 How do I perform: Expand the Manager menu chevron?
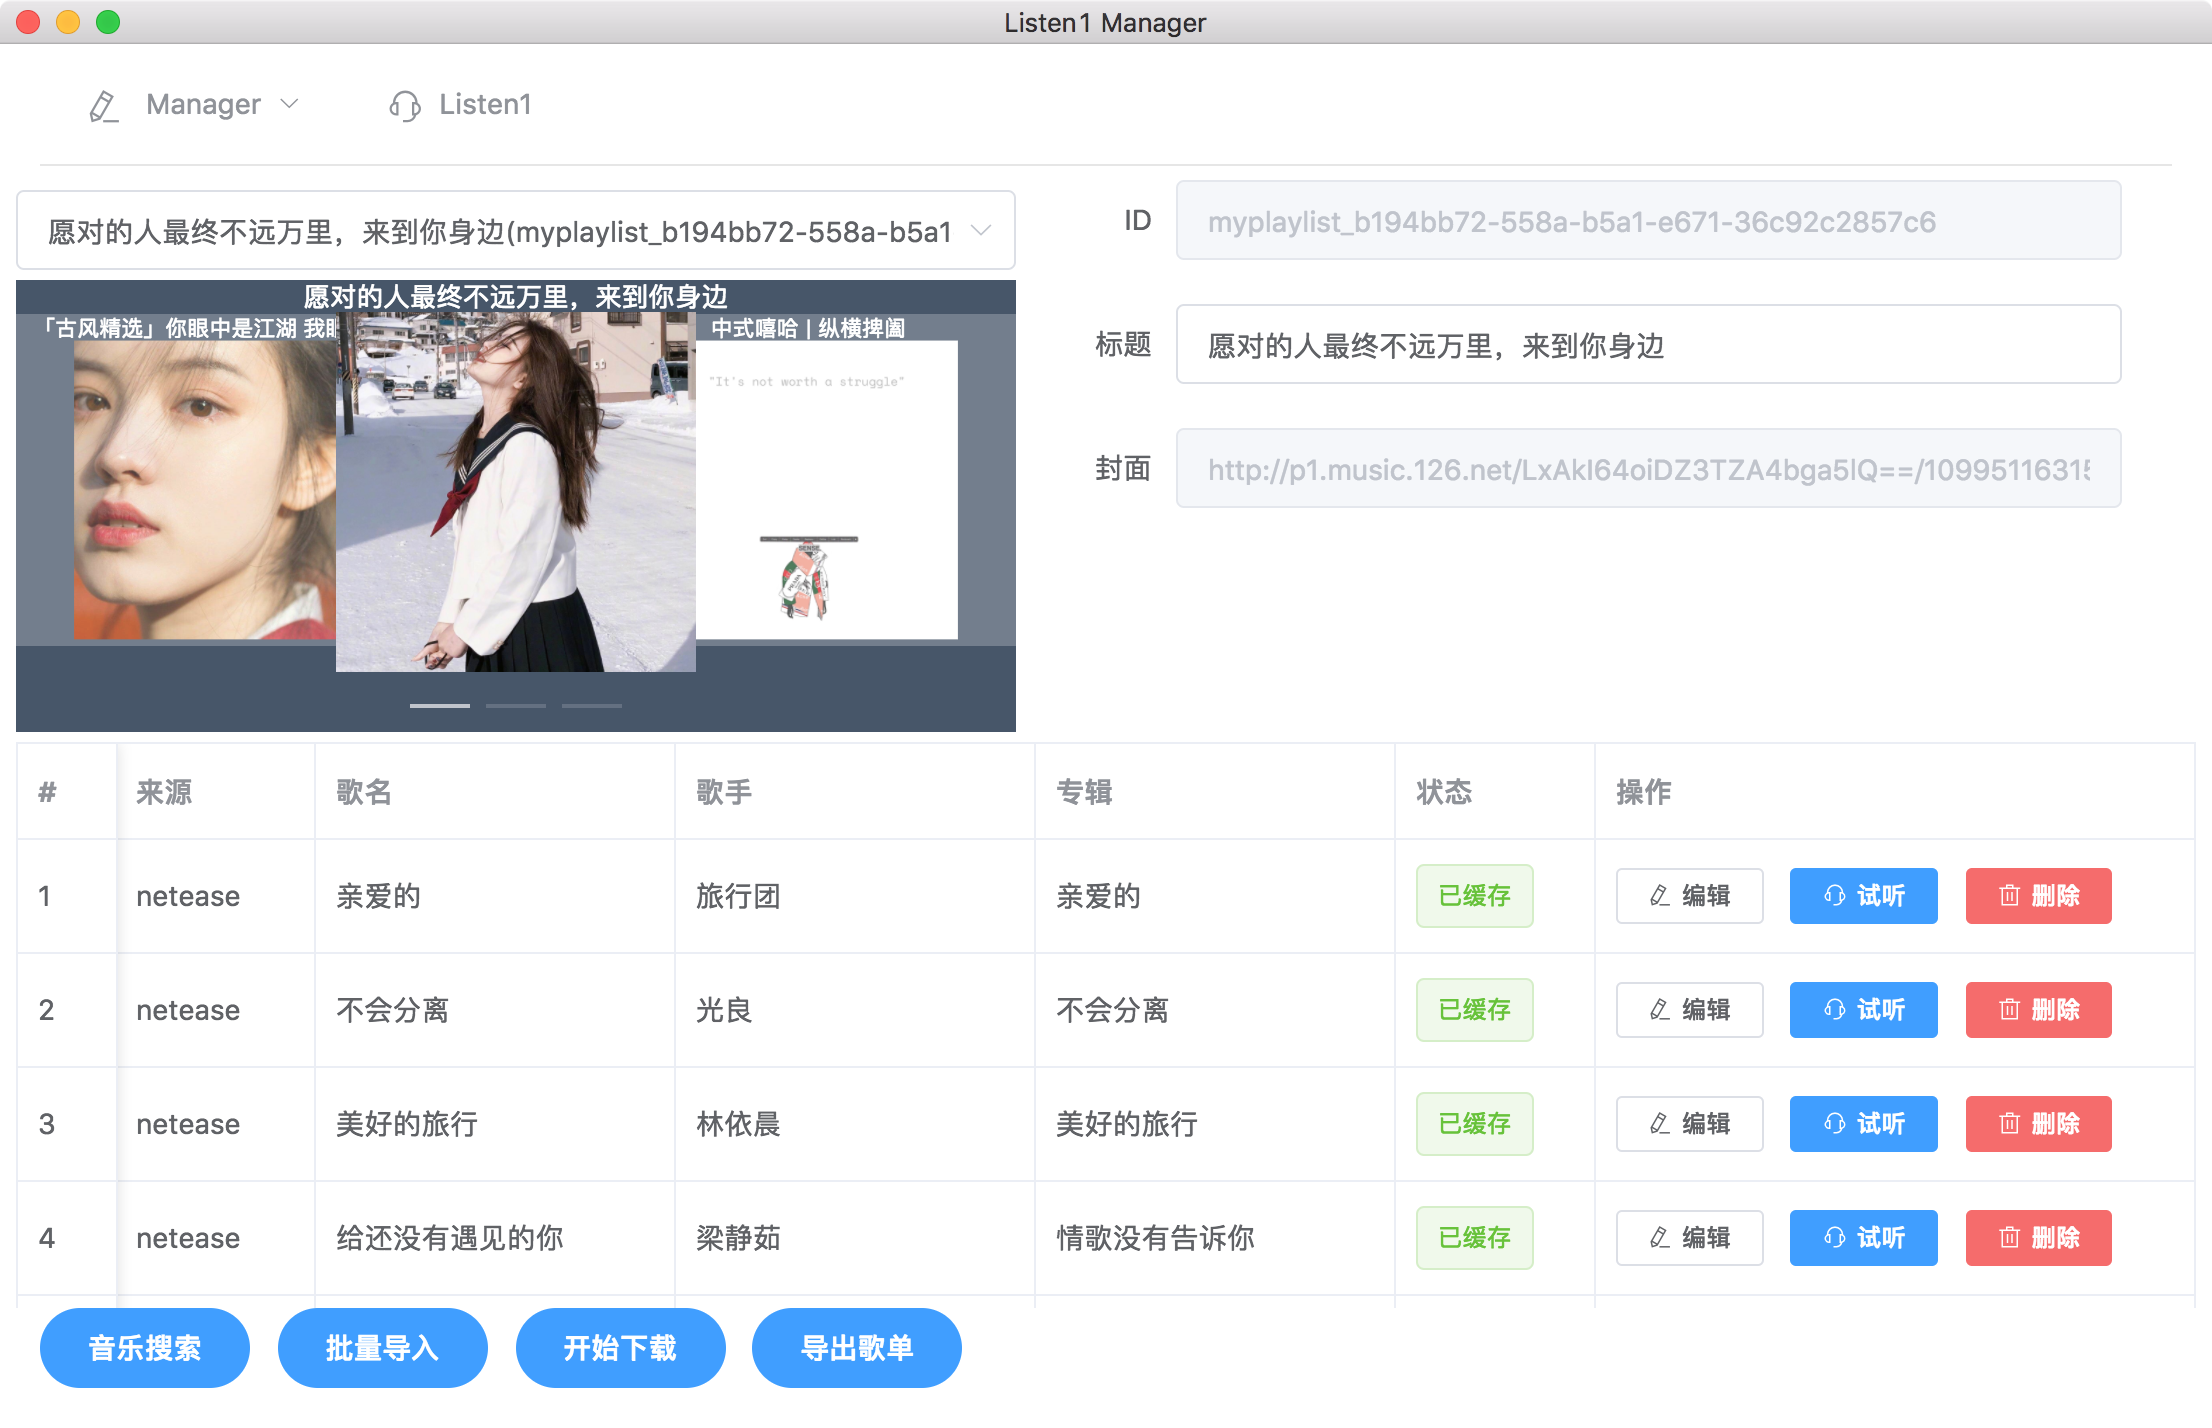point(290,104)
